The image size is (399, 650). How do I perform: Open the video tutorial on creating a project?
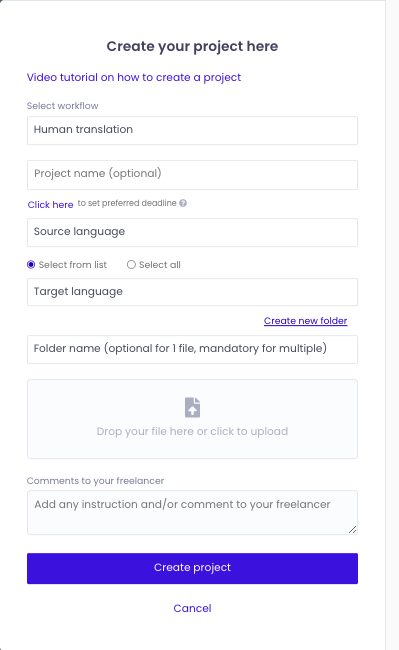134,78
